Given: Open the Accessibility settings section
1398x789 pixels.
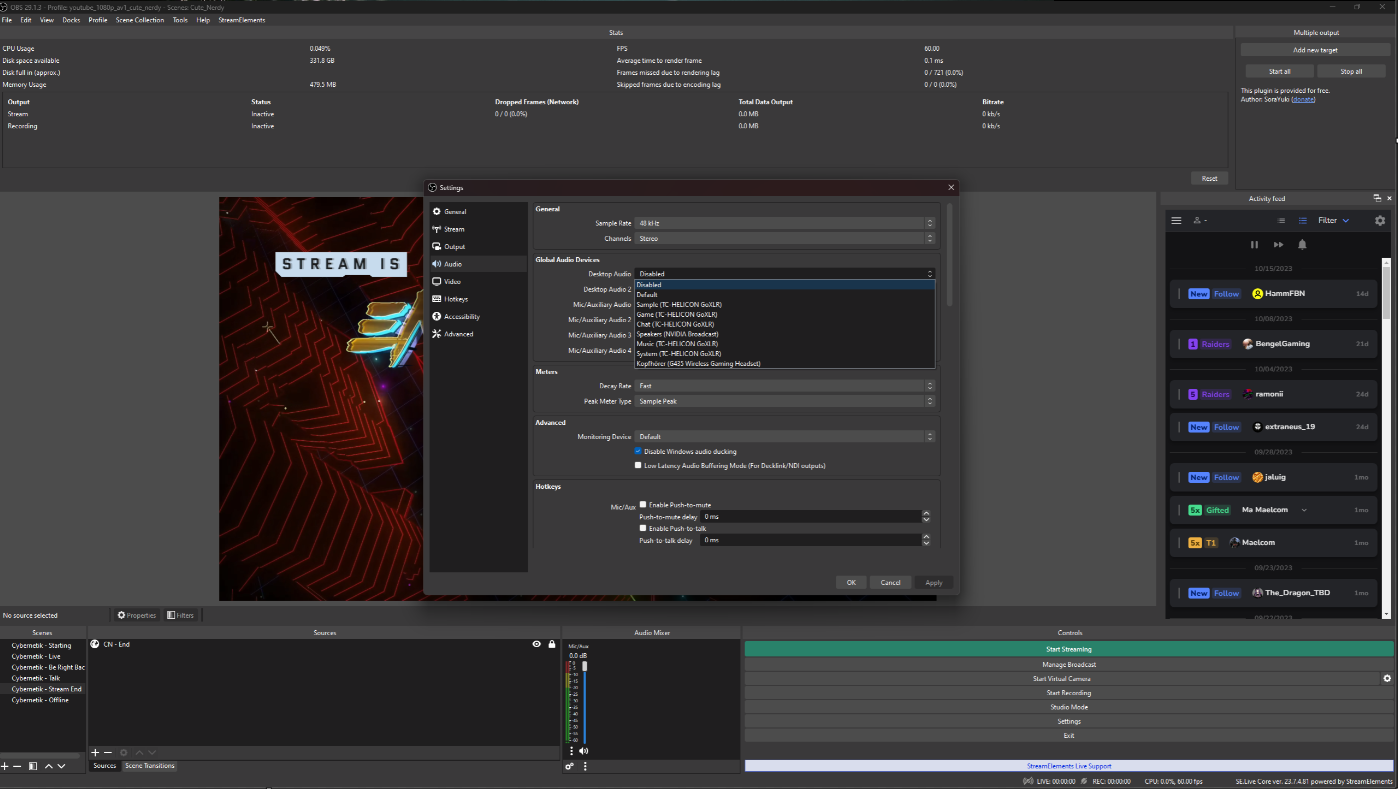Looking at the screenshot, I should [x=478, y=317].
